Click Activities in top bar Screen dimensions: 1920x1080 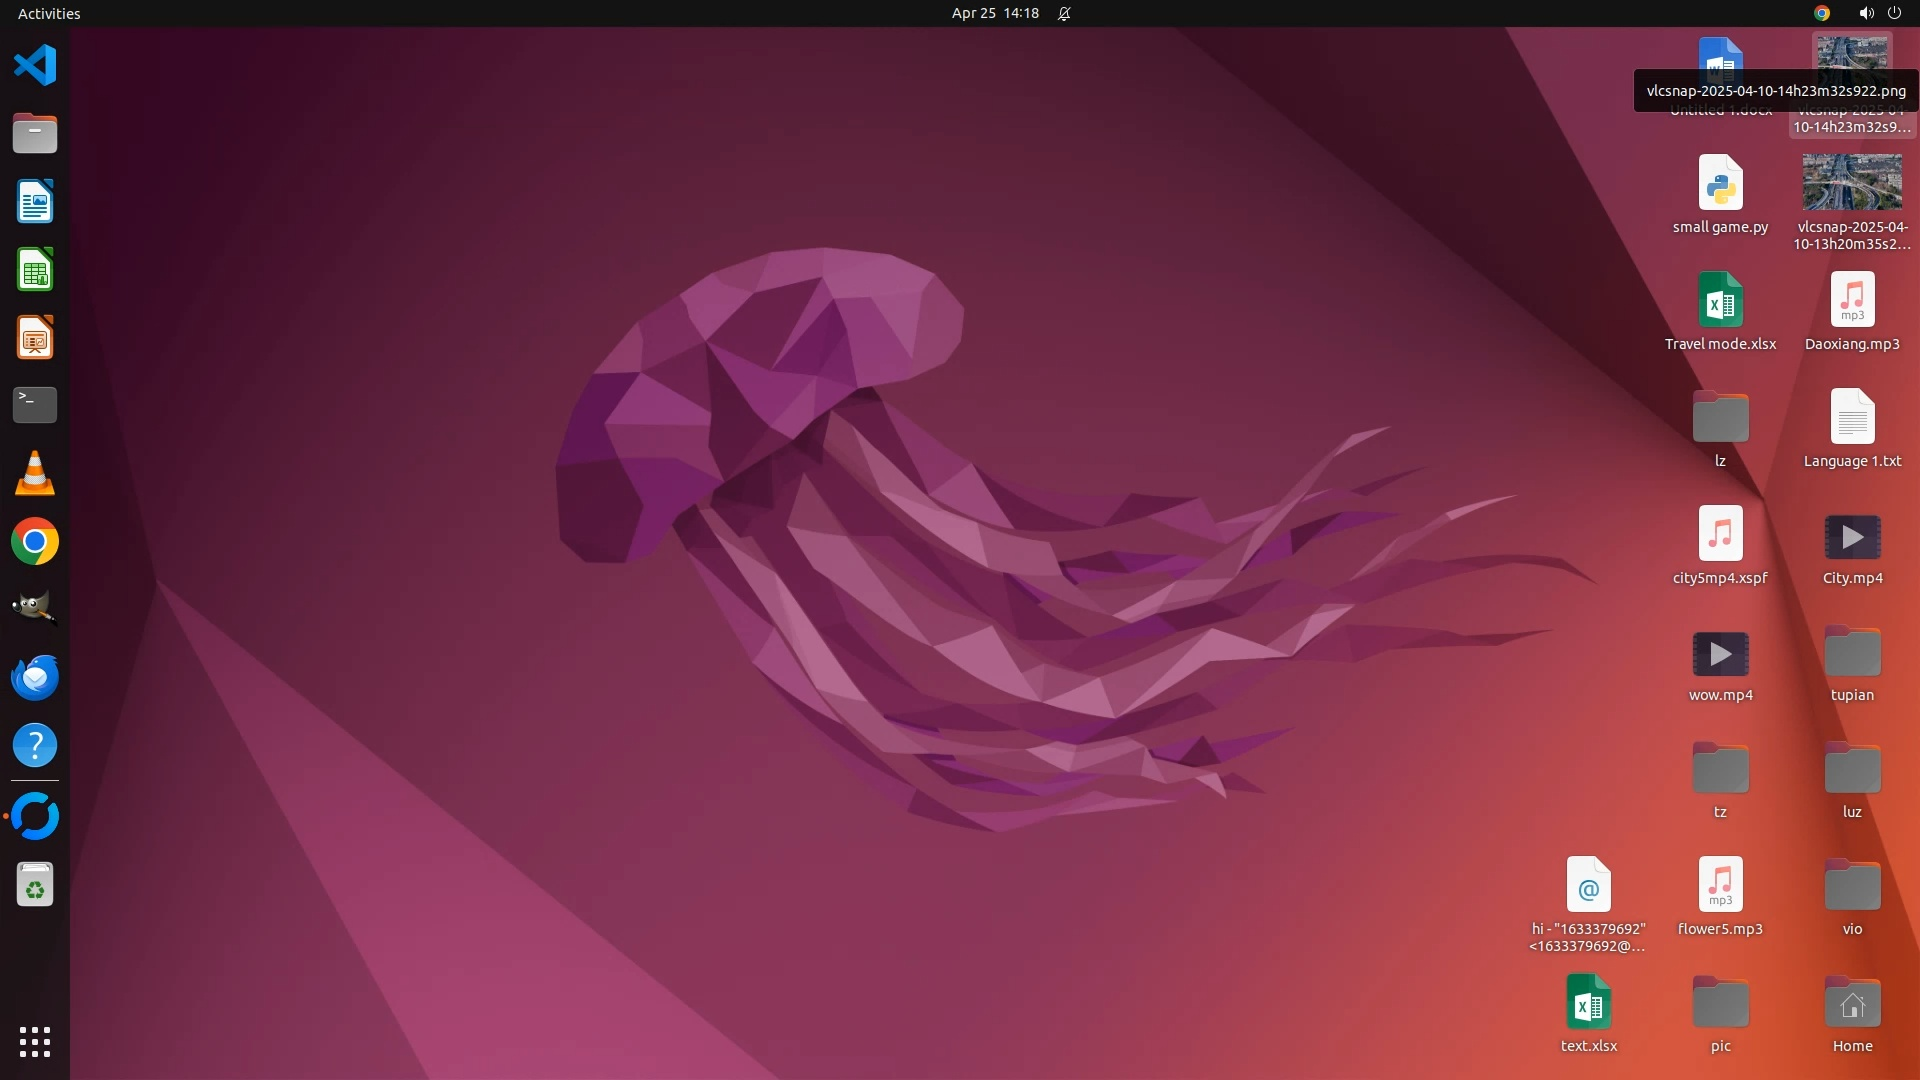pyautogui.click(x=49, y=13)
